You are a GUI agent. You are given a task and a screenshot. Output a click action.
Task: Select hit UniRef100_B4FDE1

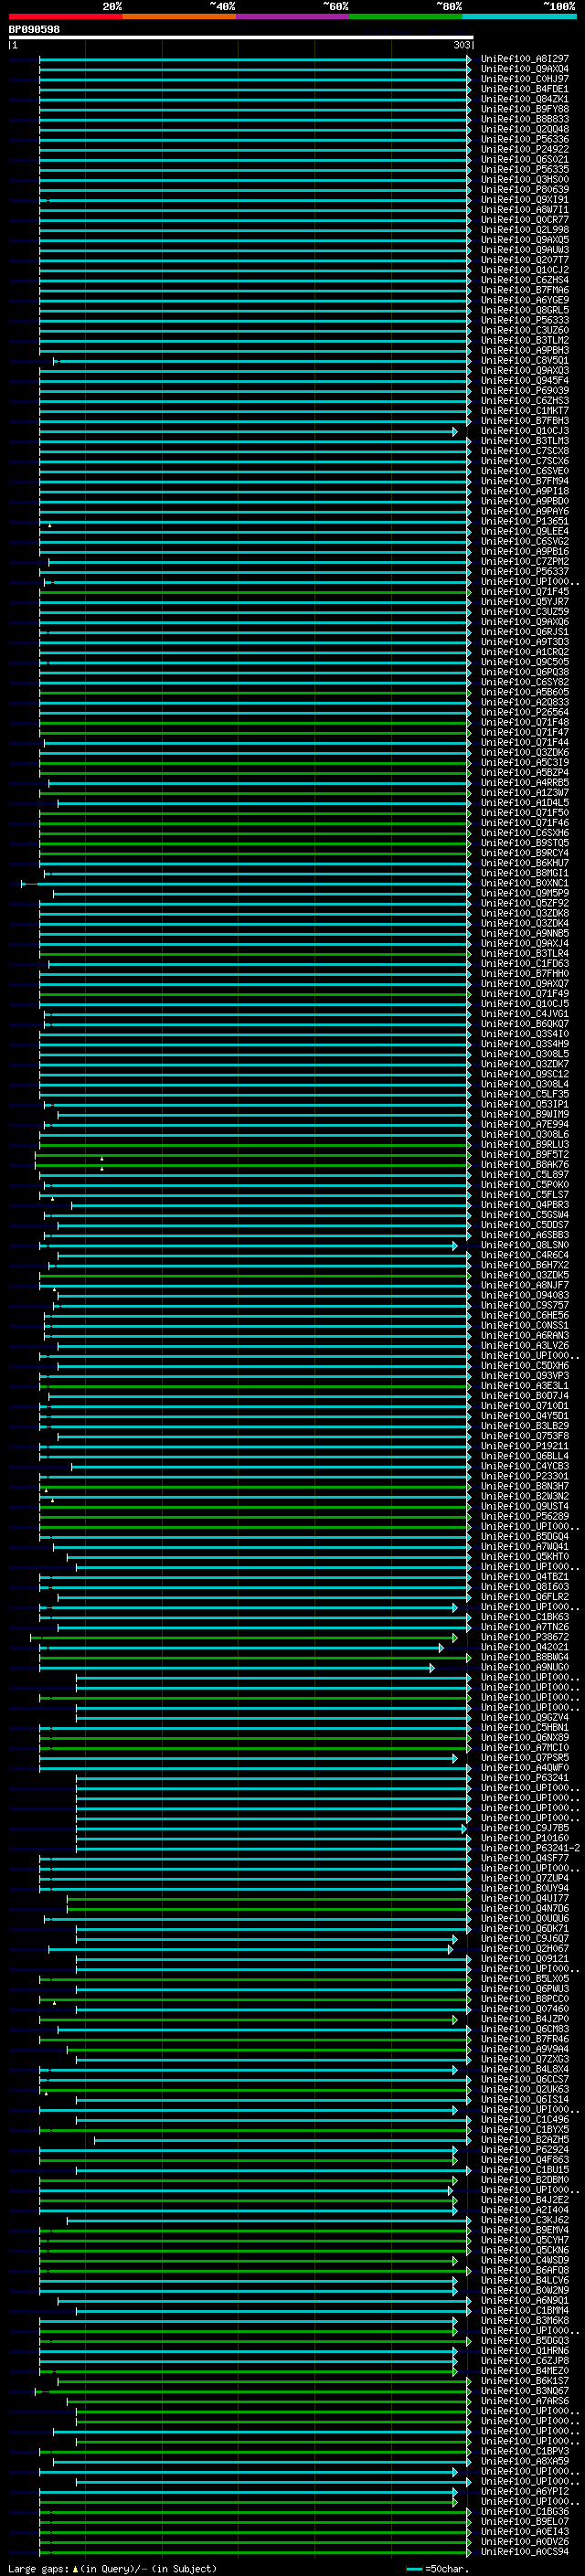[524, 89]
